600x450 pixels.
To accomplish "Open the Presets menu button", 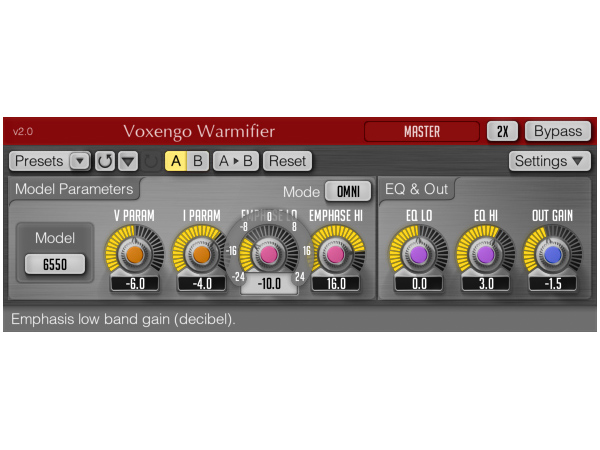I will pyautogui.click(x=49, y=161).
